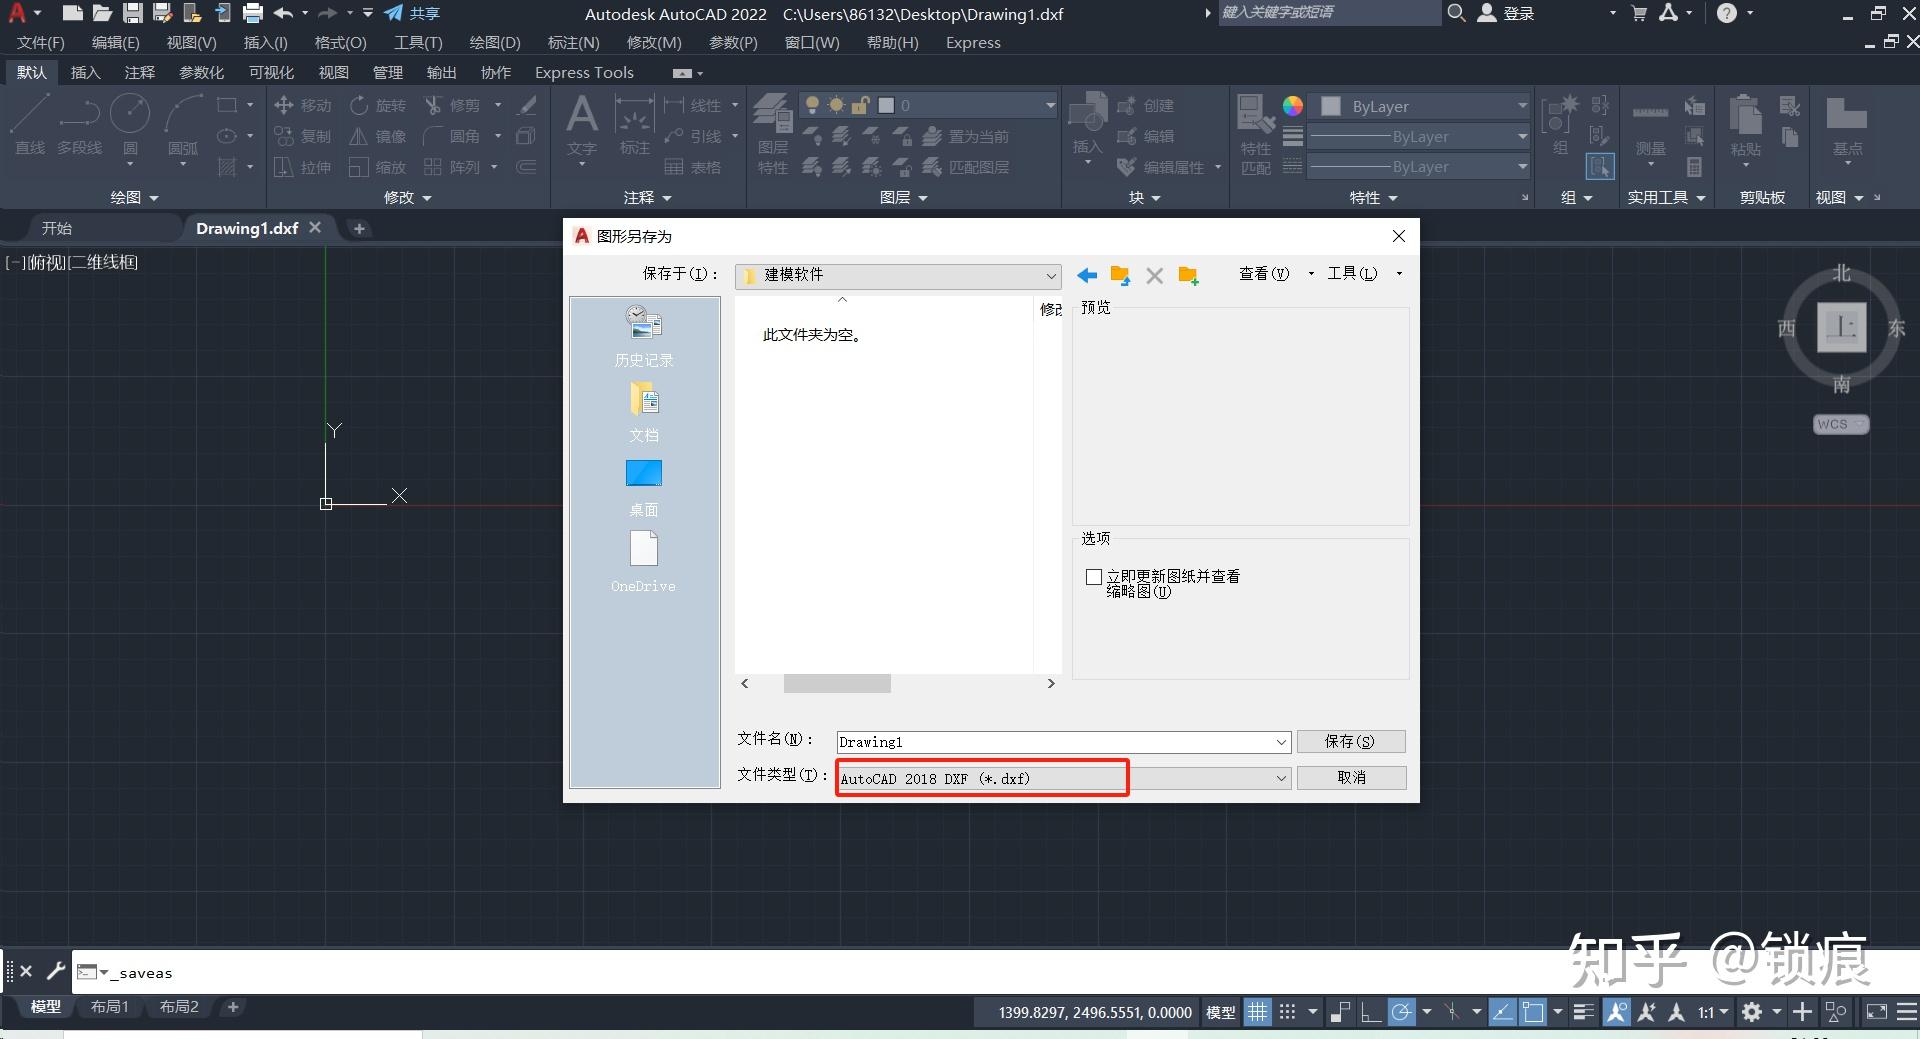Switch to the 插入 ribbon tab
The height and width of the screenshot is (1039, 1920).
(85, 71)
